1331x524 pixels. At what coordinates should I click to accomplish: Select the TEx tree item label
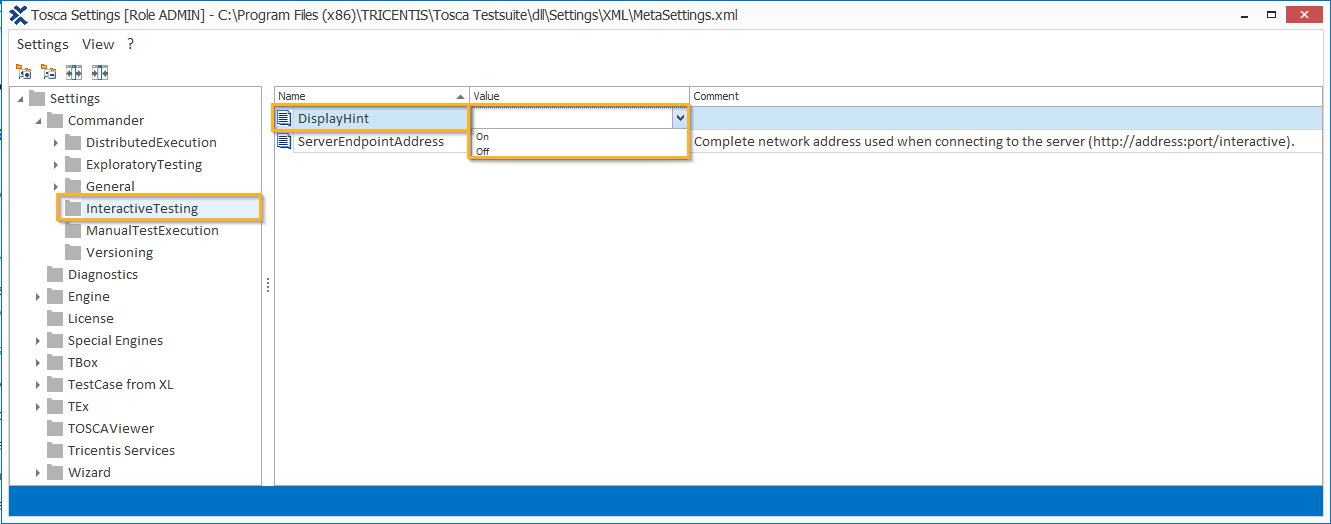pos(78,406)
